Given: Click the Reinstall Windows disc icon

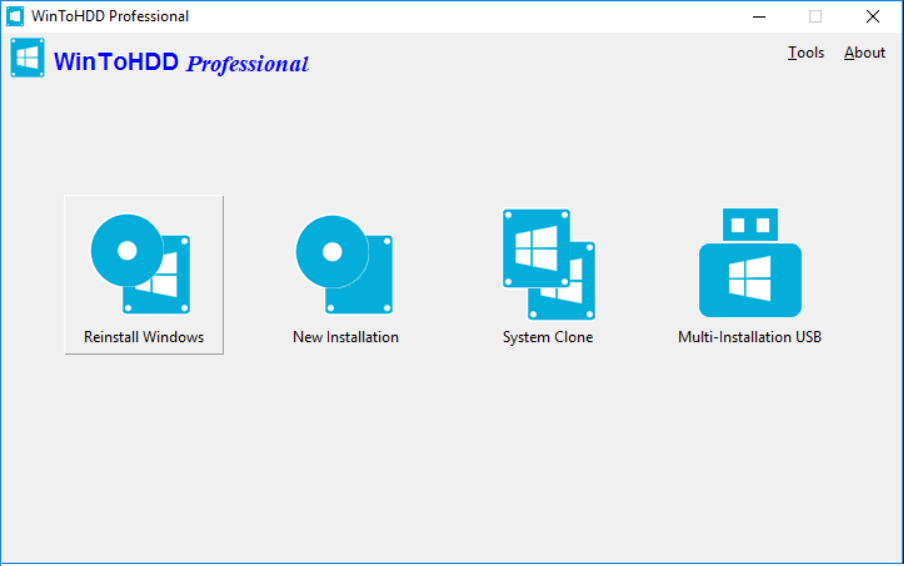Looking at the screenshot, I should coord(141,265).
